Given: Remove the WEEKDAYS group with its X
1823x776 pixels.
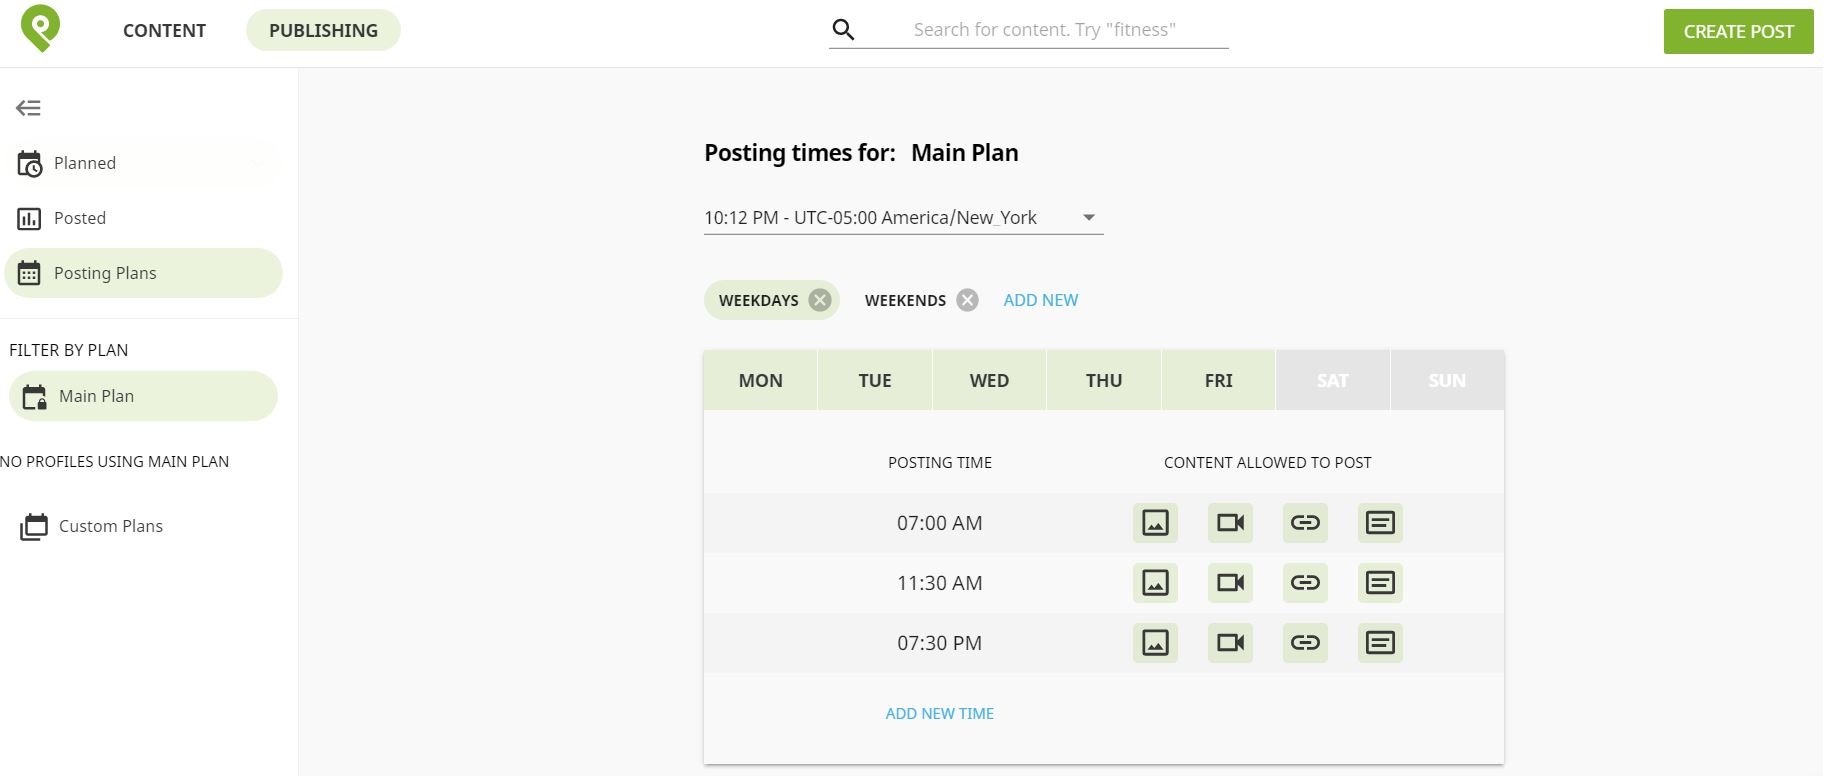Looking at the screenshot, I should (820, 300).
